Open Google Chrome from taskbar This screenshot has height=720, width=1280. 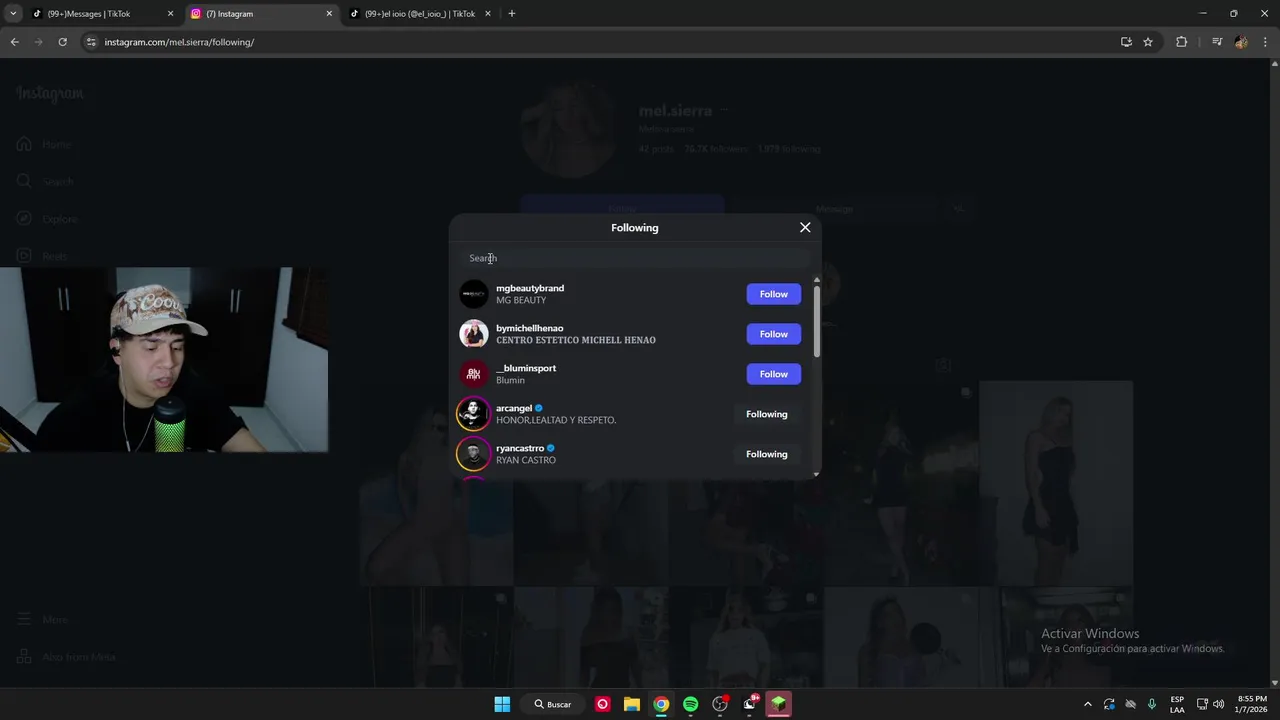tap(661, 704)
